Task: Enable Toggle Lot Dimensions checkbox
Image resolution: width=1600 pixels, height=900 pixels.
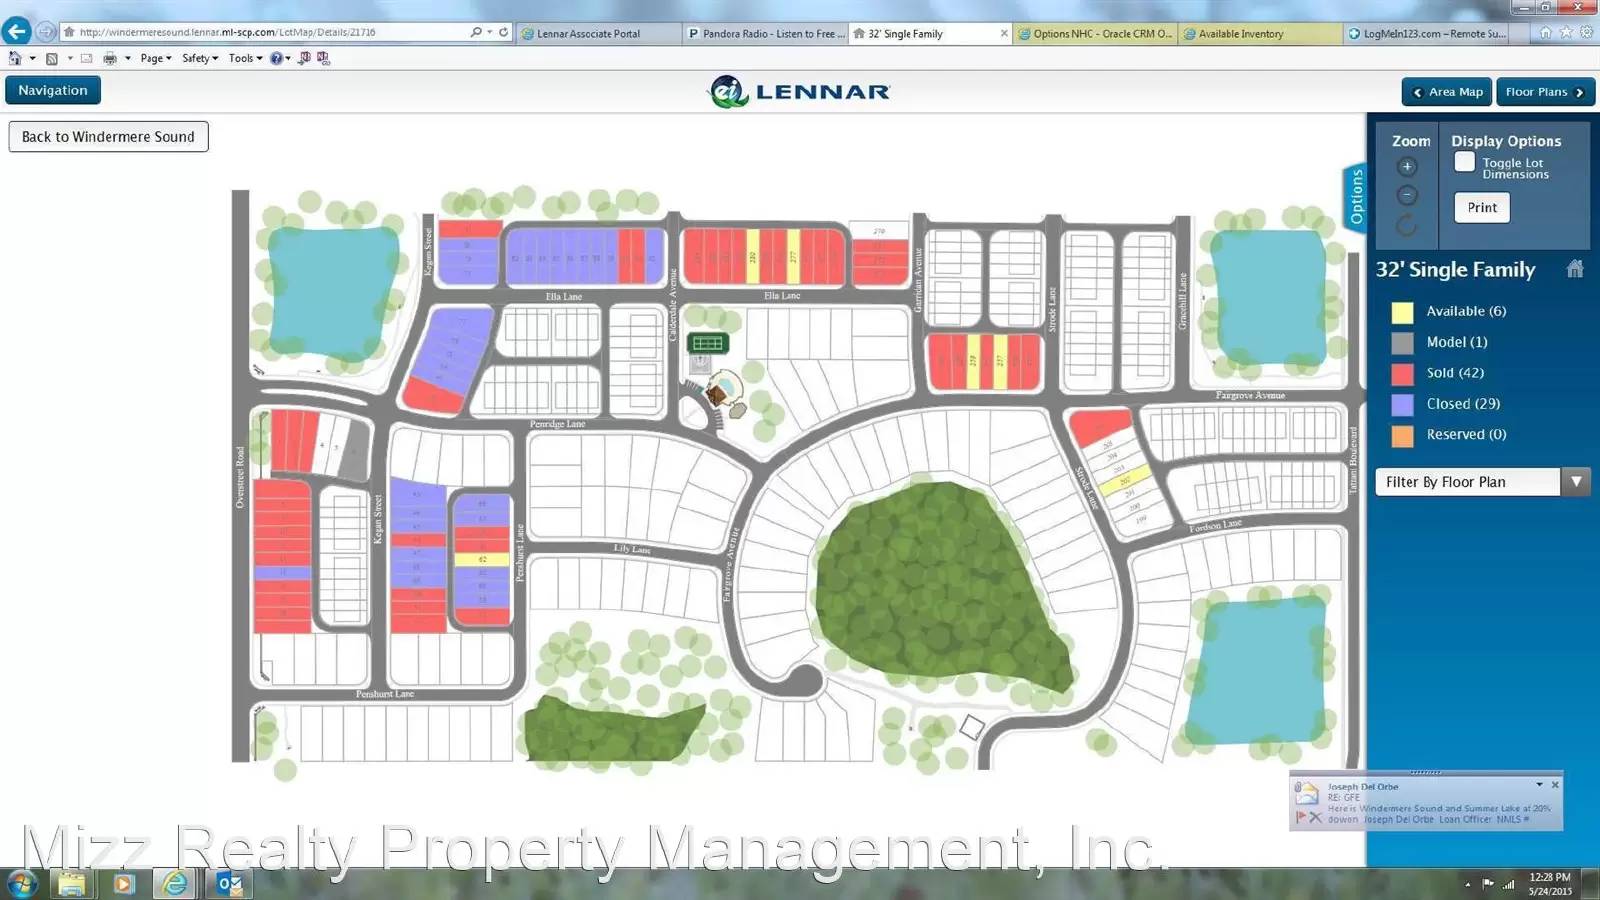Action: [x=1464, y=161]
